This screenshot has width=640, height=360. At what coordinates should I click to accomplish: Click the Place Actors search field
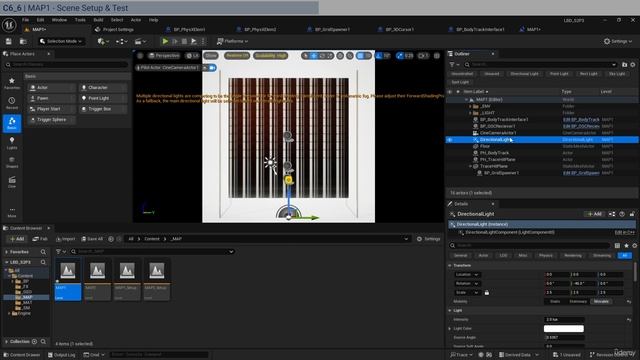point(67,64)
